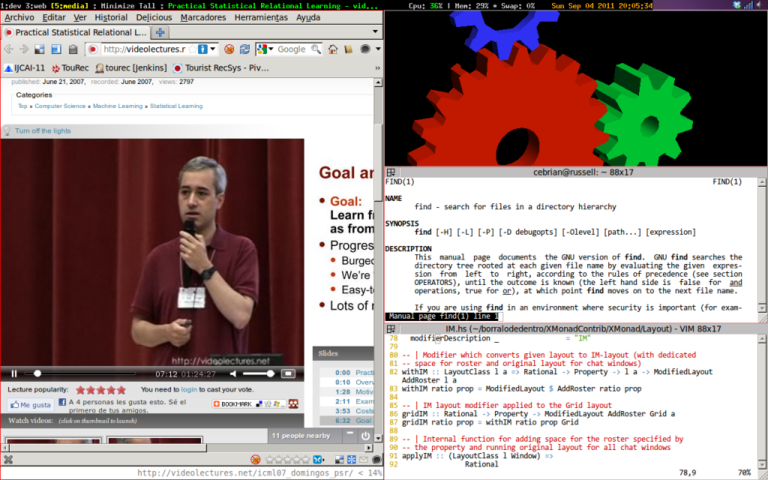Open the Marcadores menu

coord(203,17)
